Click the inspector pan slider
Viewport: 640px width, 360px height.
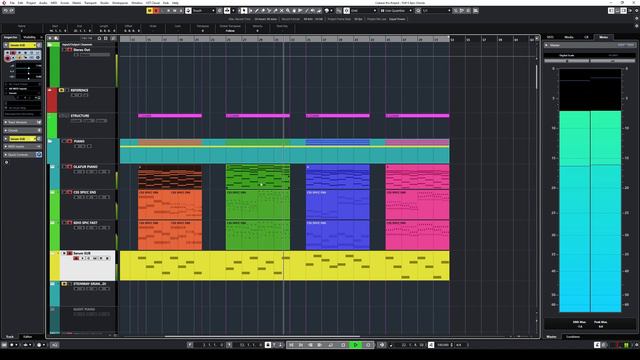28,73
